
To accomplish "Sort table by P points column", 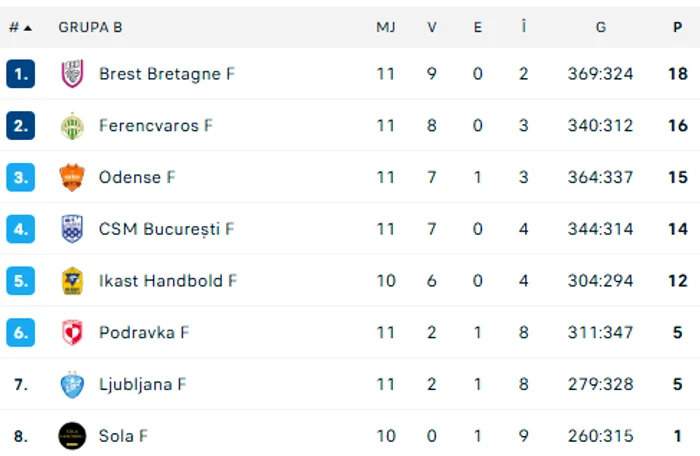I will coord(677,27).
